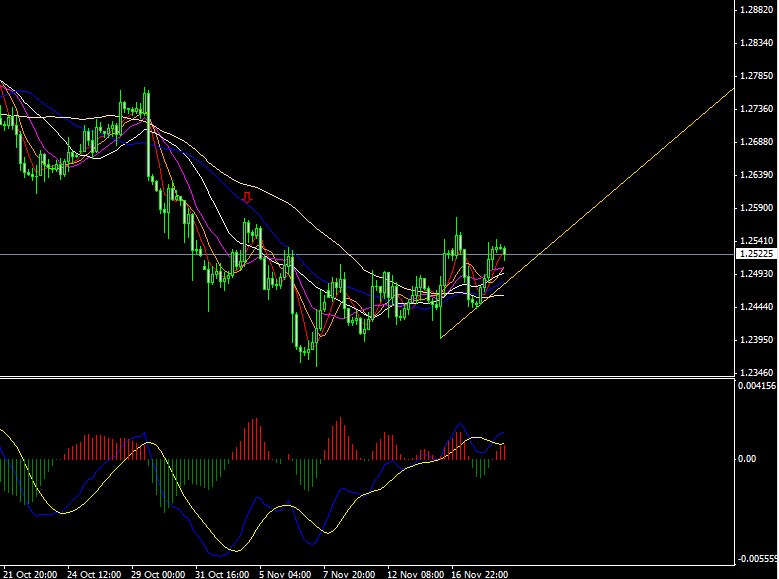The width and height of the screenshot is (779, 579).
Task: Click price level 1.27850 on the axis
Action: tap(757, 76)
